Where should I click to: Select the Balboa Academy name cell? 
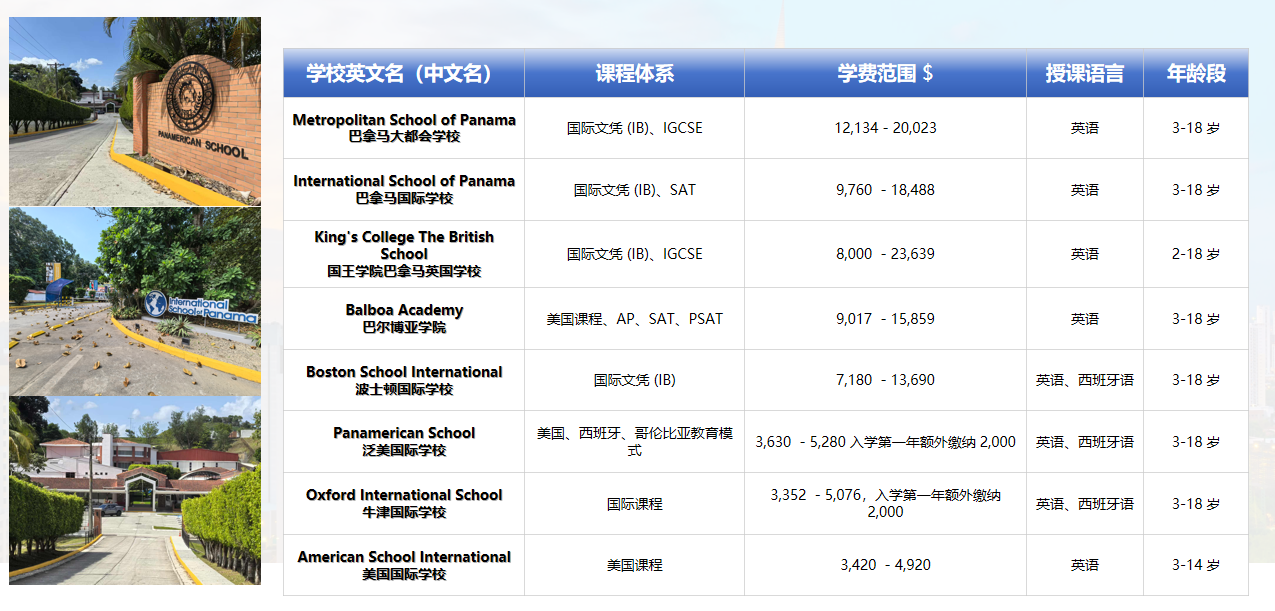tap(404, 319)
